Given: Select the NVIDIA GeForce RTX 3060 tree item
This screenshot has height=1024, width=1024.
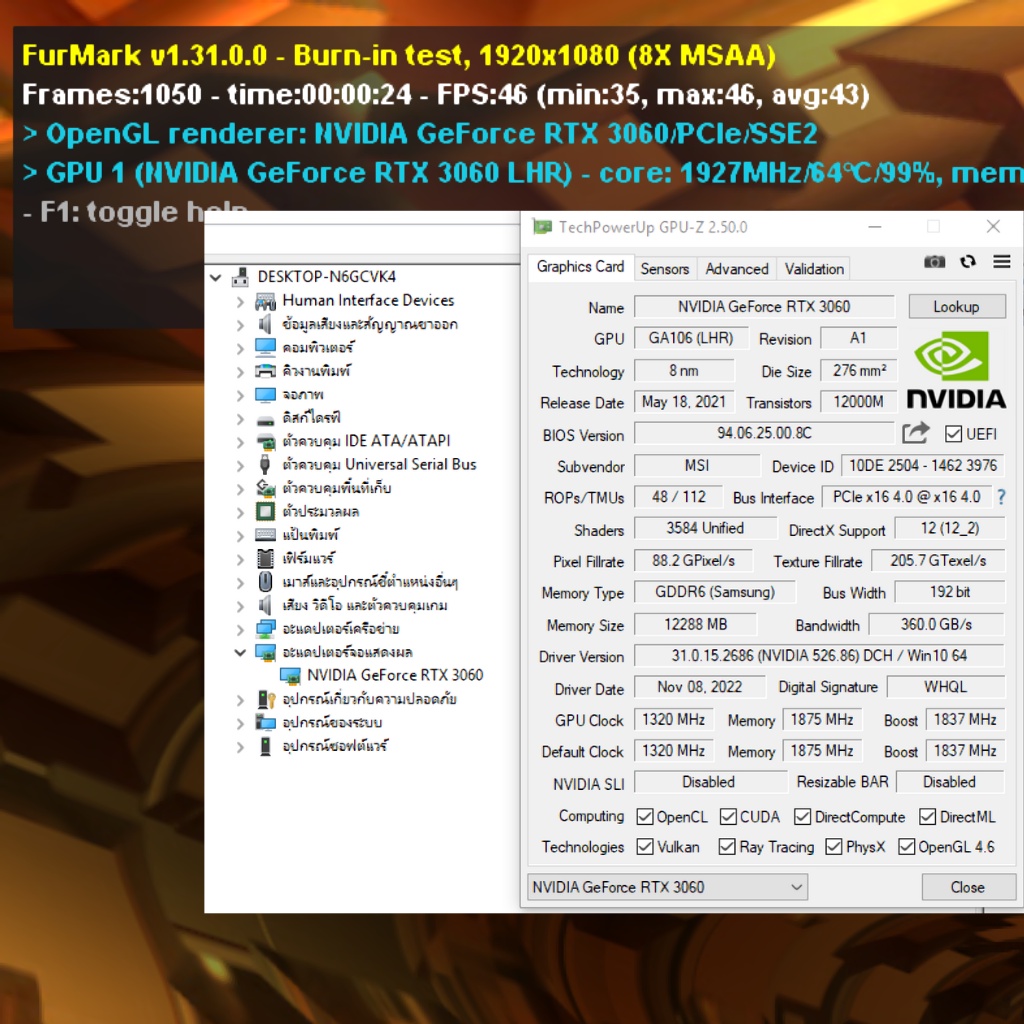Looking at the screenshot, I should (x=394, y=675).
